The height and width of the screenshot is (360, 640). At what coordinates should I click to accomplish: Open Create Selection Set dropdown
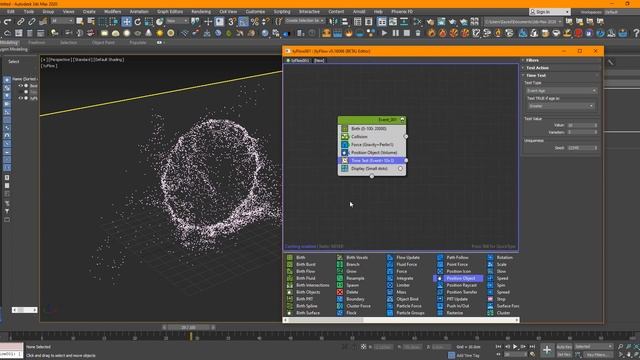pyautogui.click(x=304, y=21)
